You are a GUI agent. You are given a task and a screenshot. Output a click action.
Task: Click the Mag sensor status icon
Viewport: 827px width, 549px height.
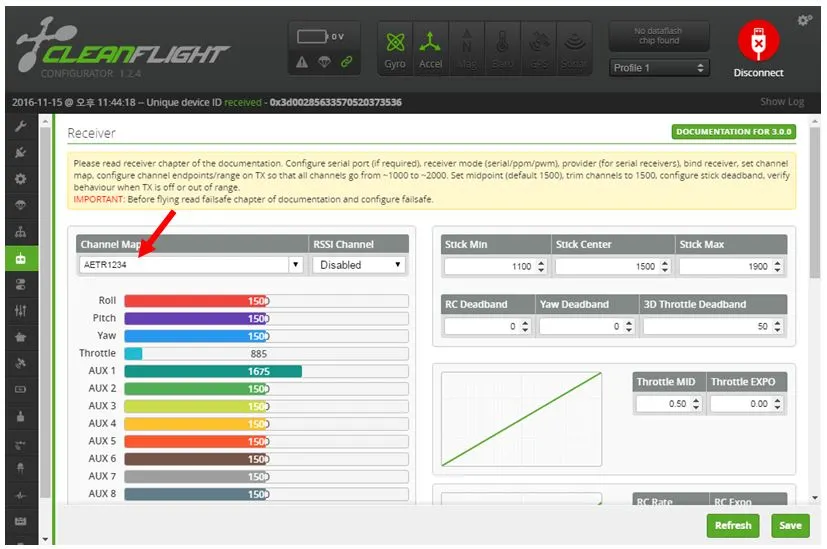click(x=467, y=50)
